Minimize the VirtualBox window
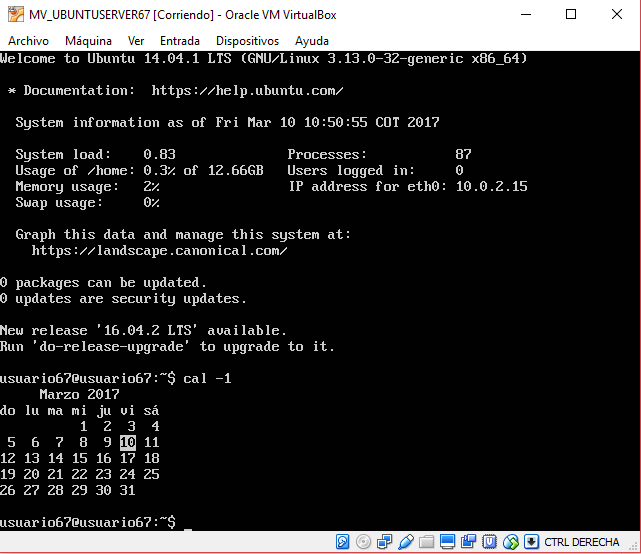Screen dimensions: 641x554 [526, 15]
